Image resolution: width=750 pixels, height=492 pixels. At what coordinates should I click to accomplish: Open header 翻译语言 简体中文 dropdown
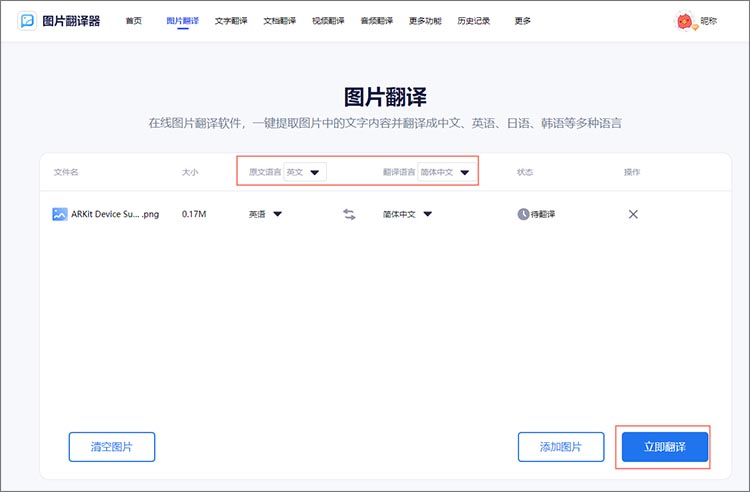pos(447,172)
